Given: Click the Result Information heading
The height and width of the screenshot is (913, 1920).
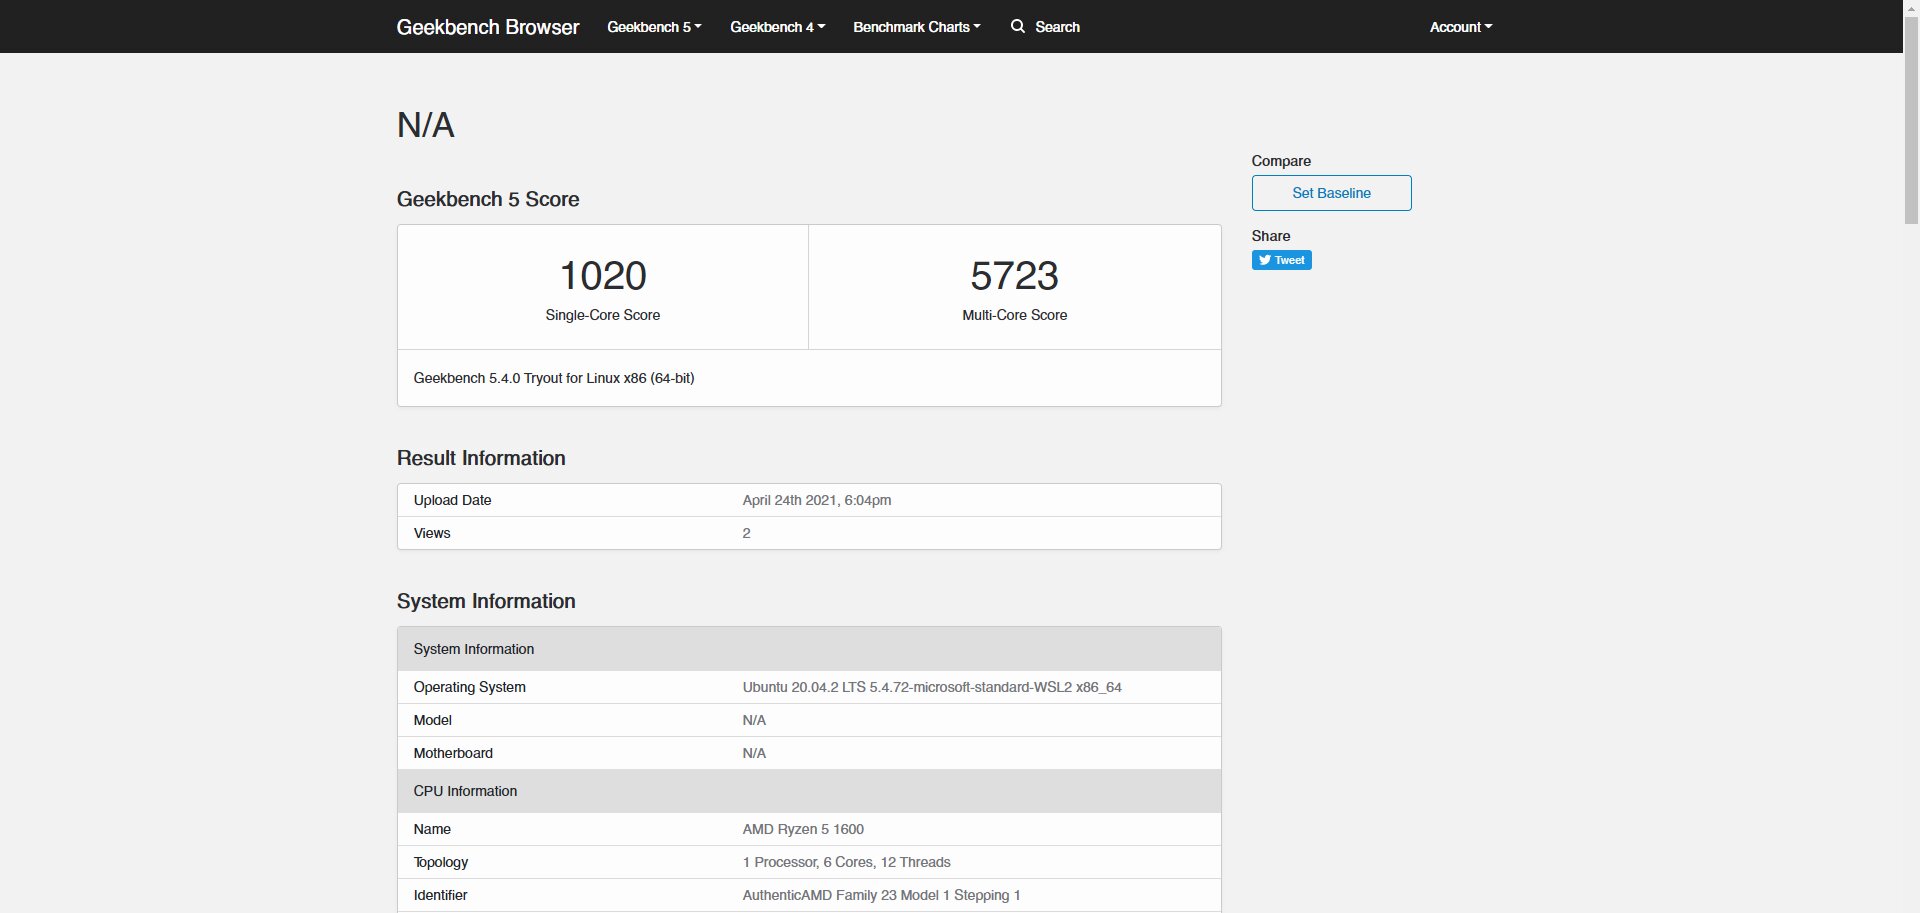Looking at the screenshot, I should 481,458.
